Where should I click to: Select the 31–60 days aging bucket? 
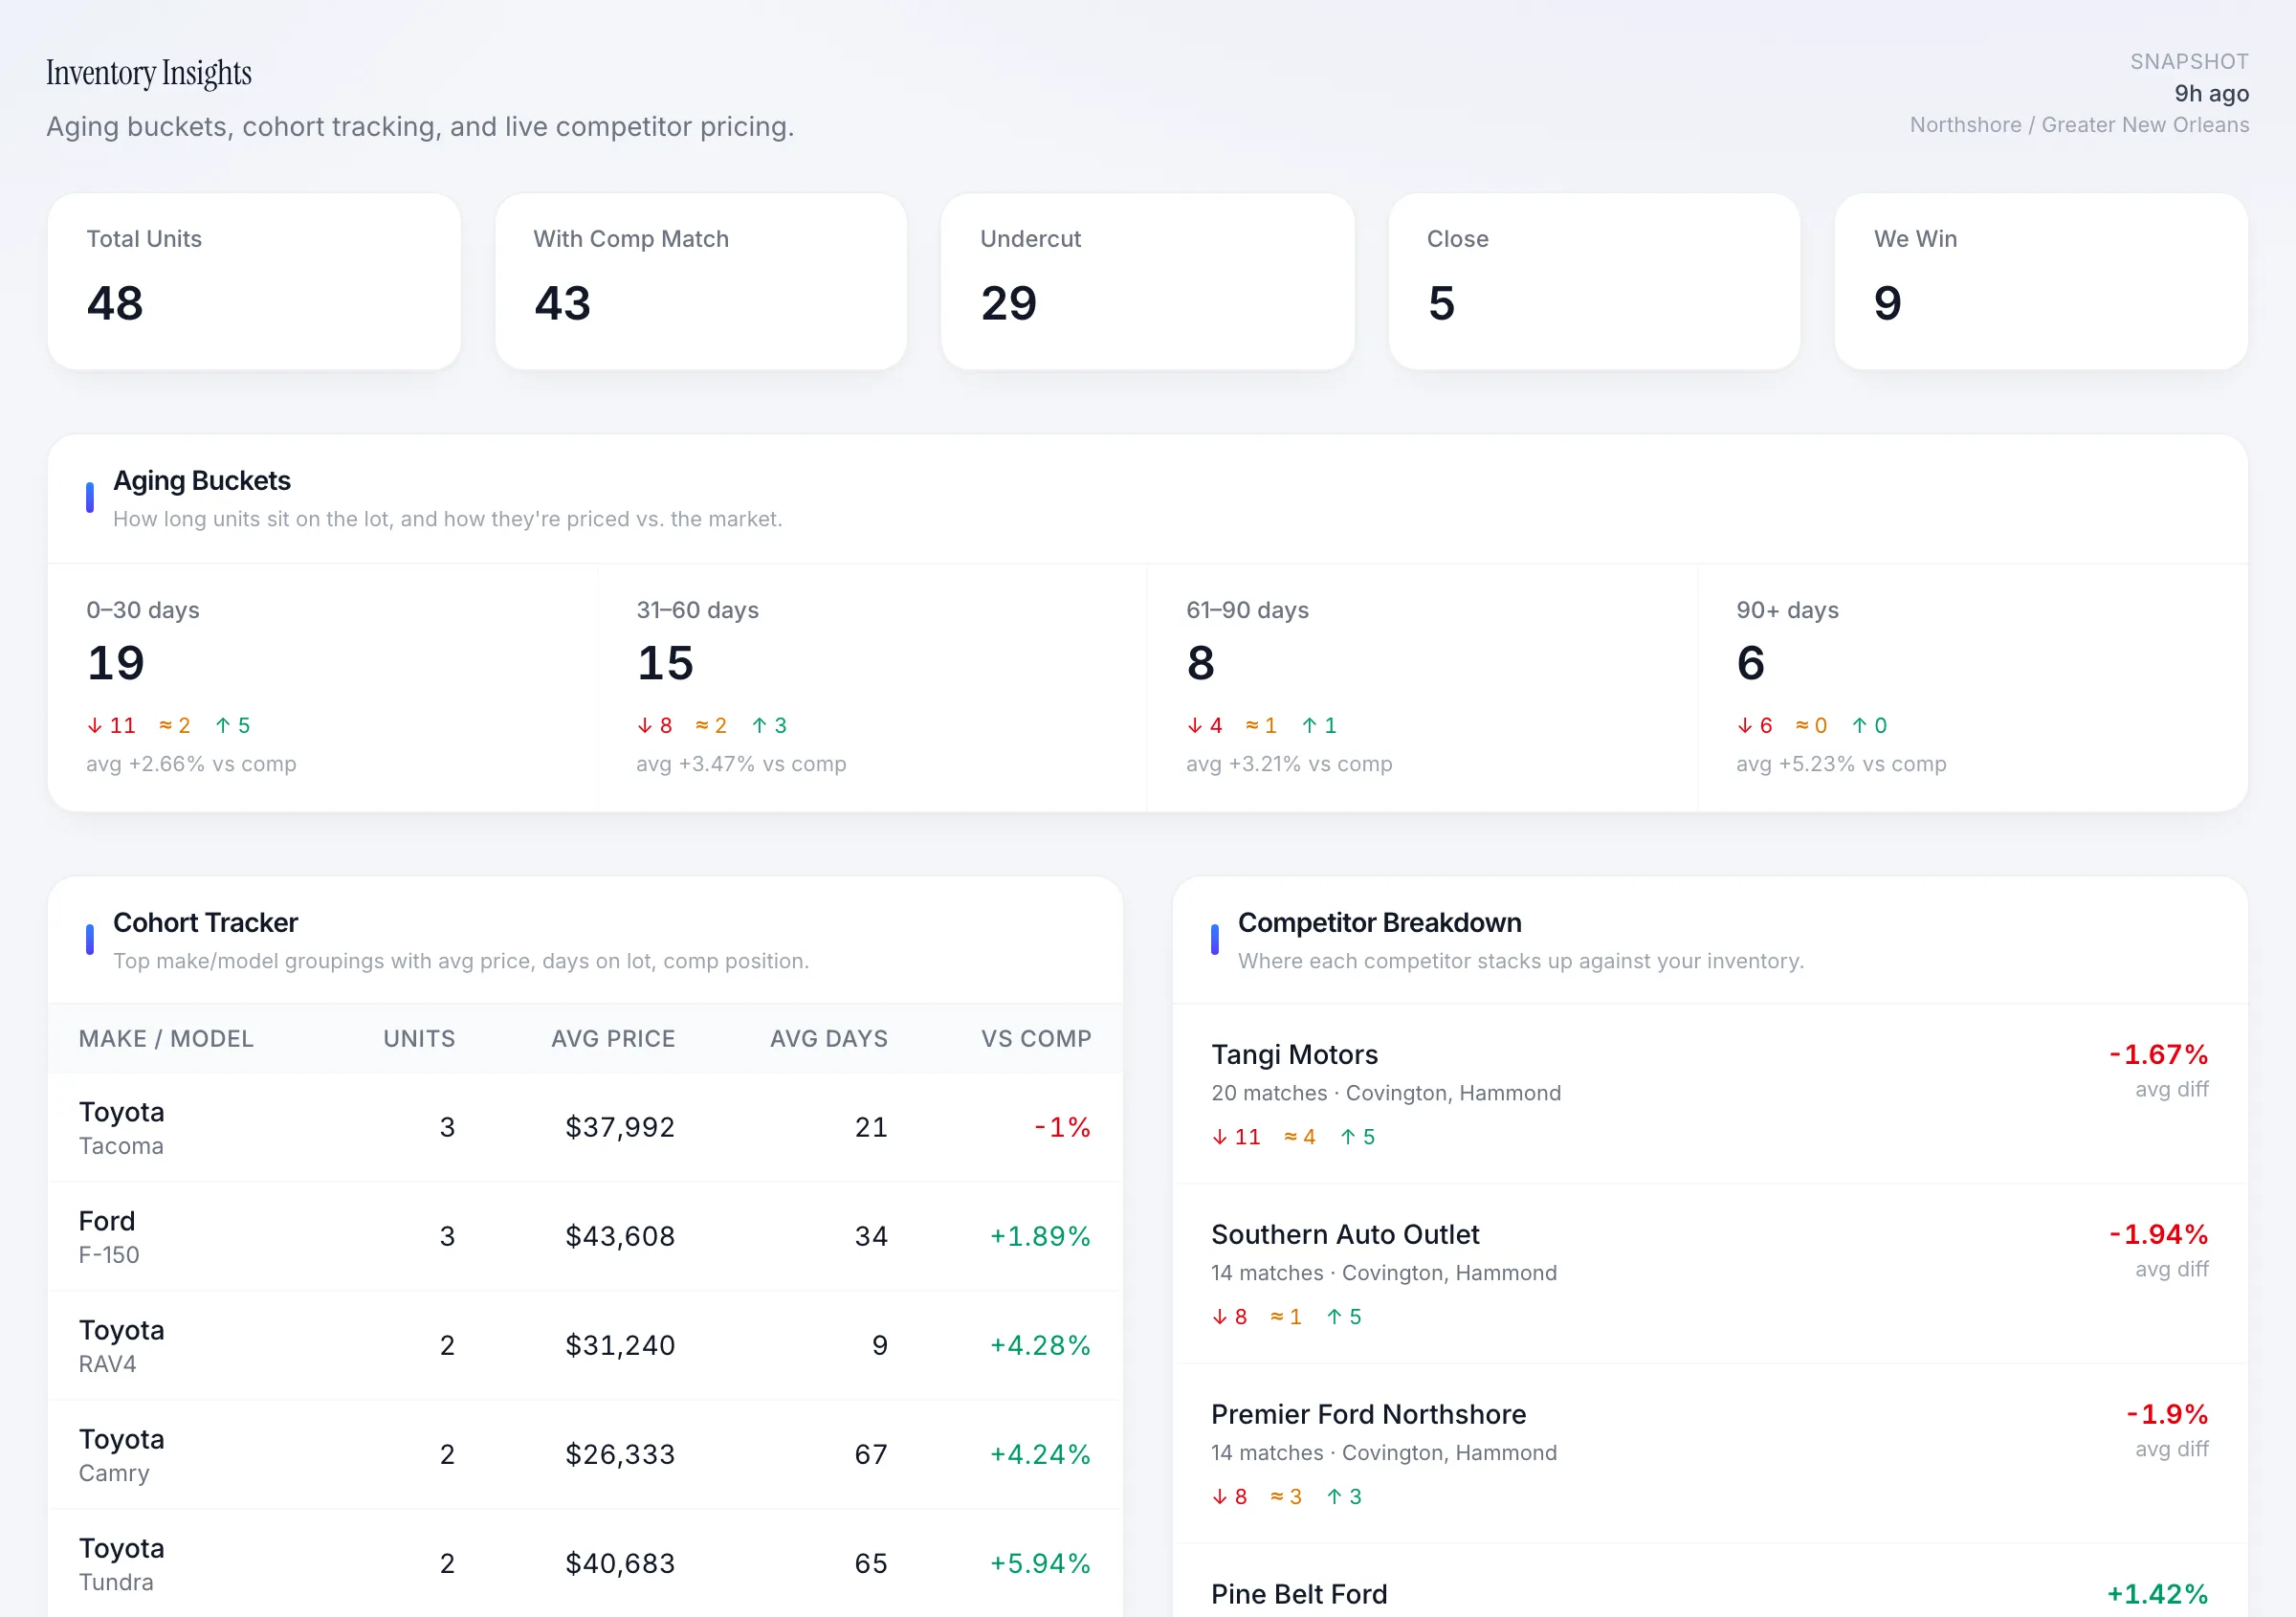point(873,688)
